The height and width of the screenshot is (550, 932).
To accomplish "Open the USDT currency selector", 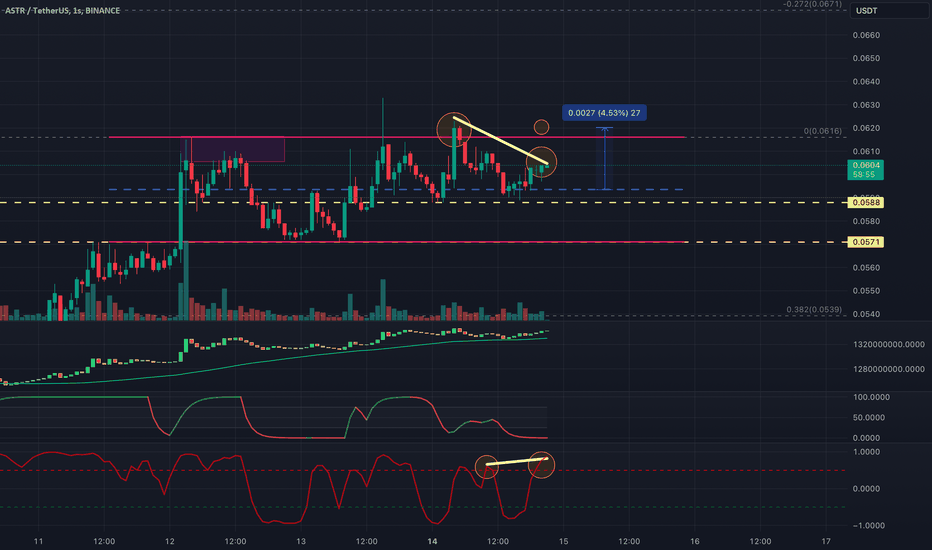I will click(x=890, y=11).
